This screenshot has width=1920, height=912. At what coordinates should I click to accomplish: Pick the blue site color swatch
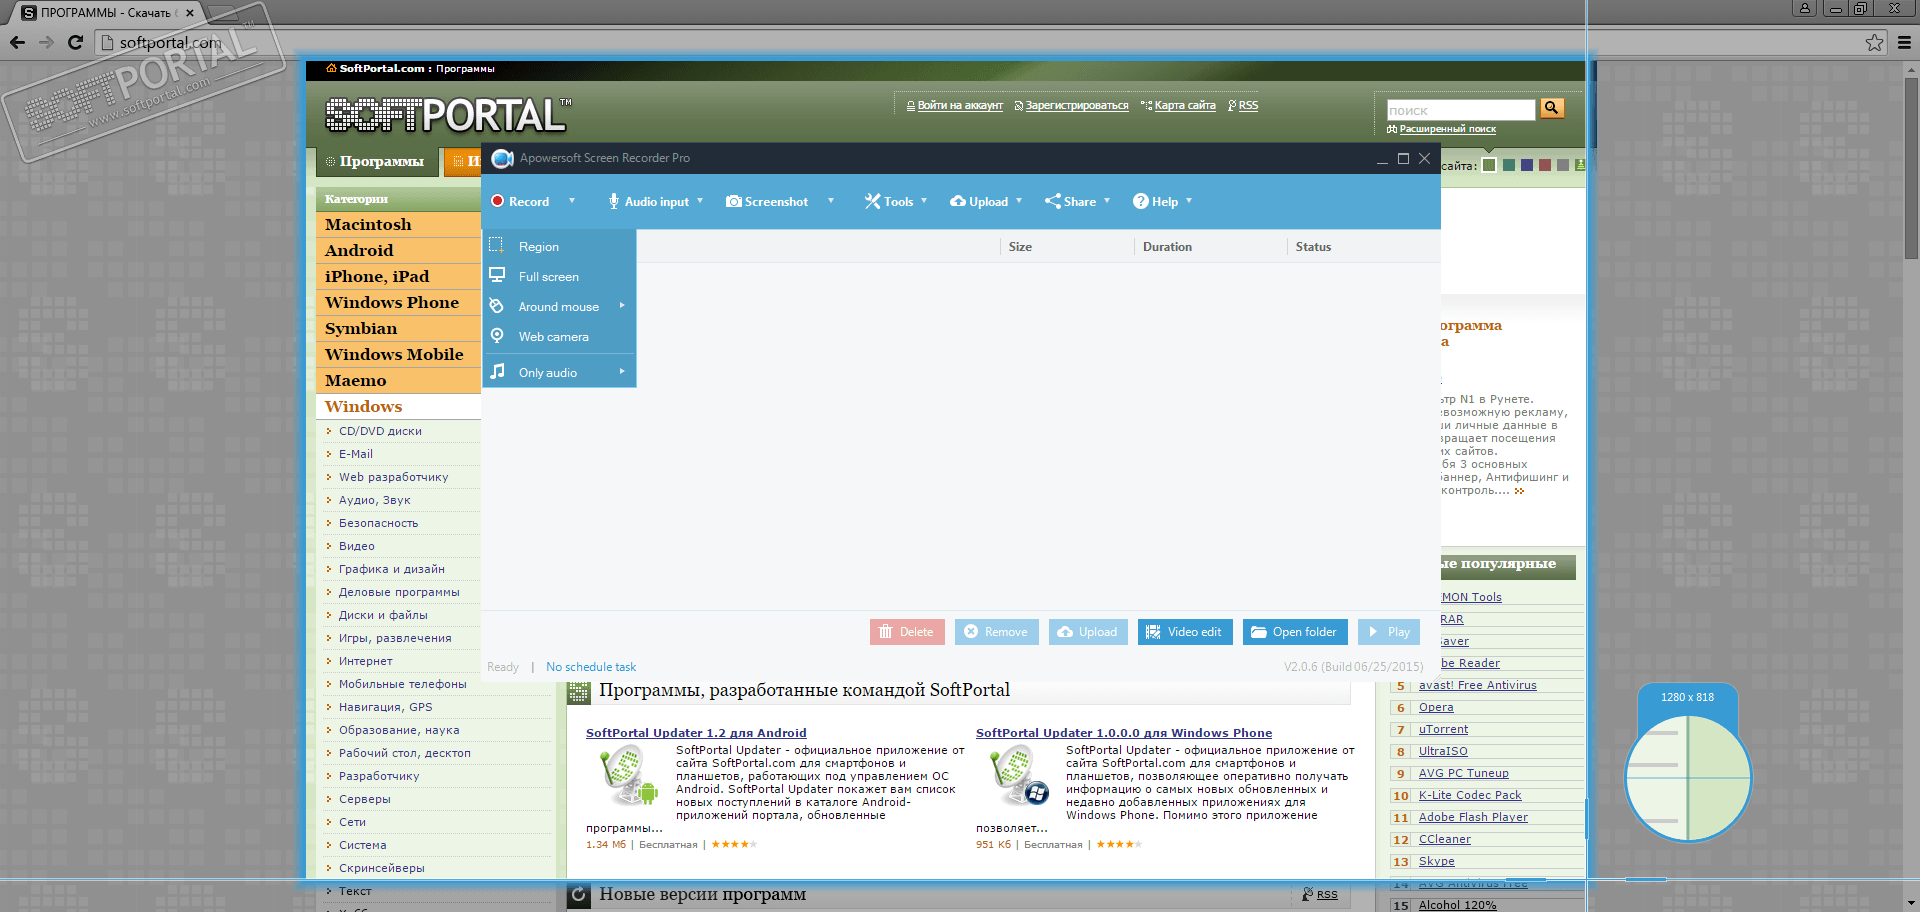[x=1526, y=165]
